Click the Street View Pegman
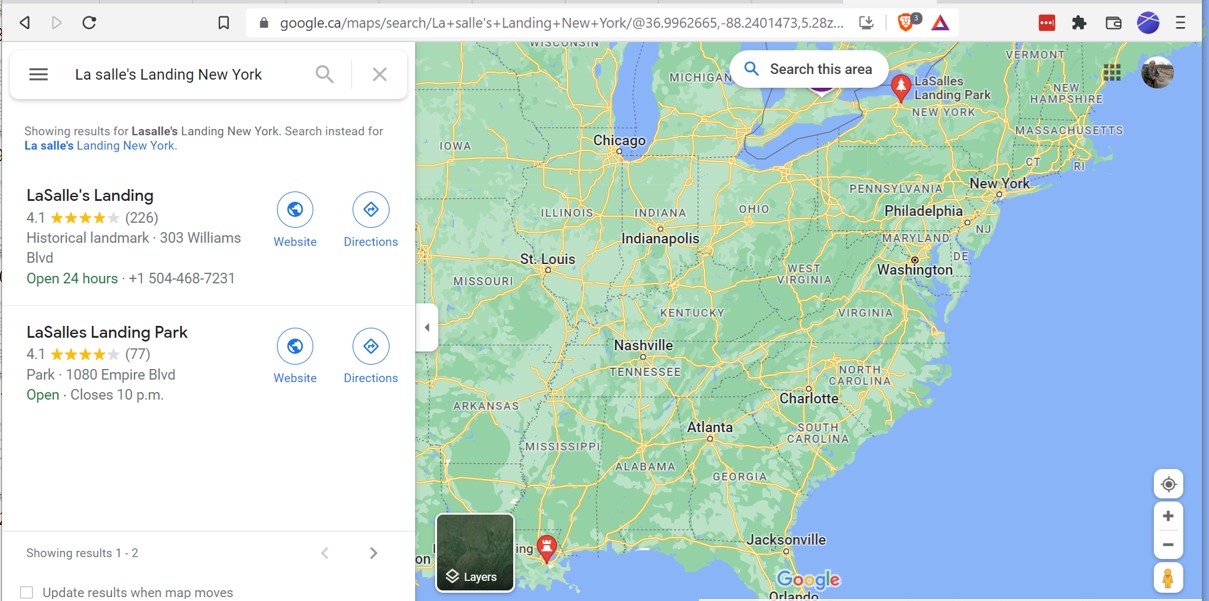Viewport: 1209px width, 601px height. (x=1168, y=578)
